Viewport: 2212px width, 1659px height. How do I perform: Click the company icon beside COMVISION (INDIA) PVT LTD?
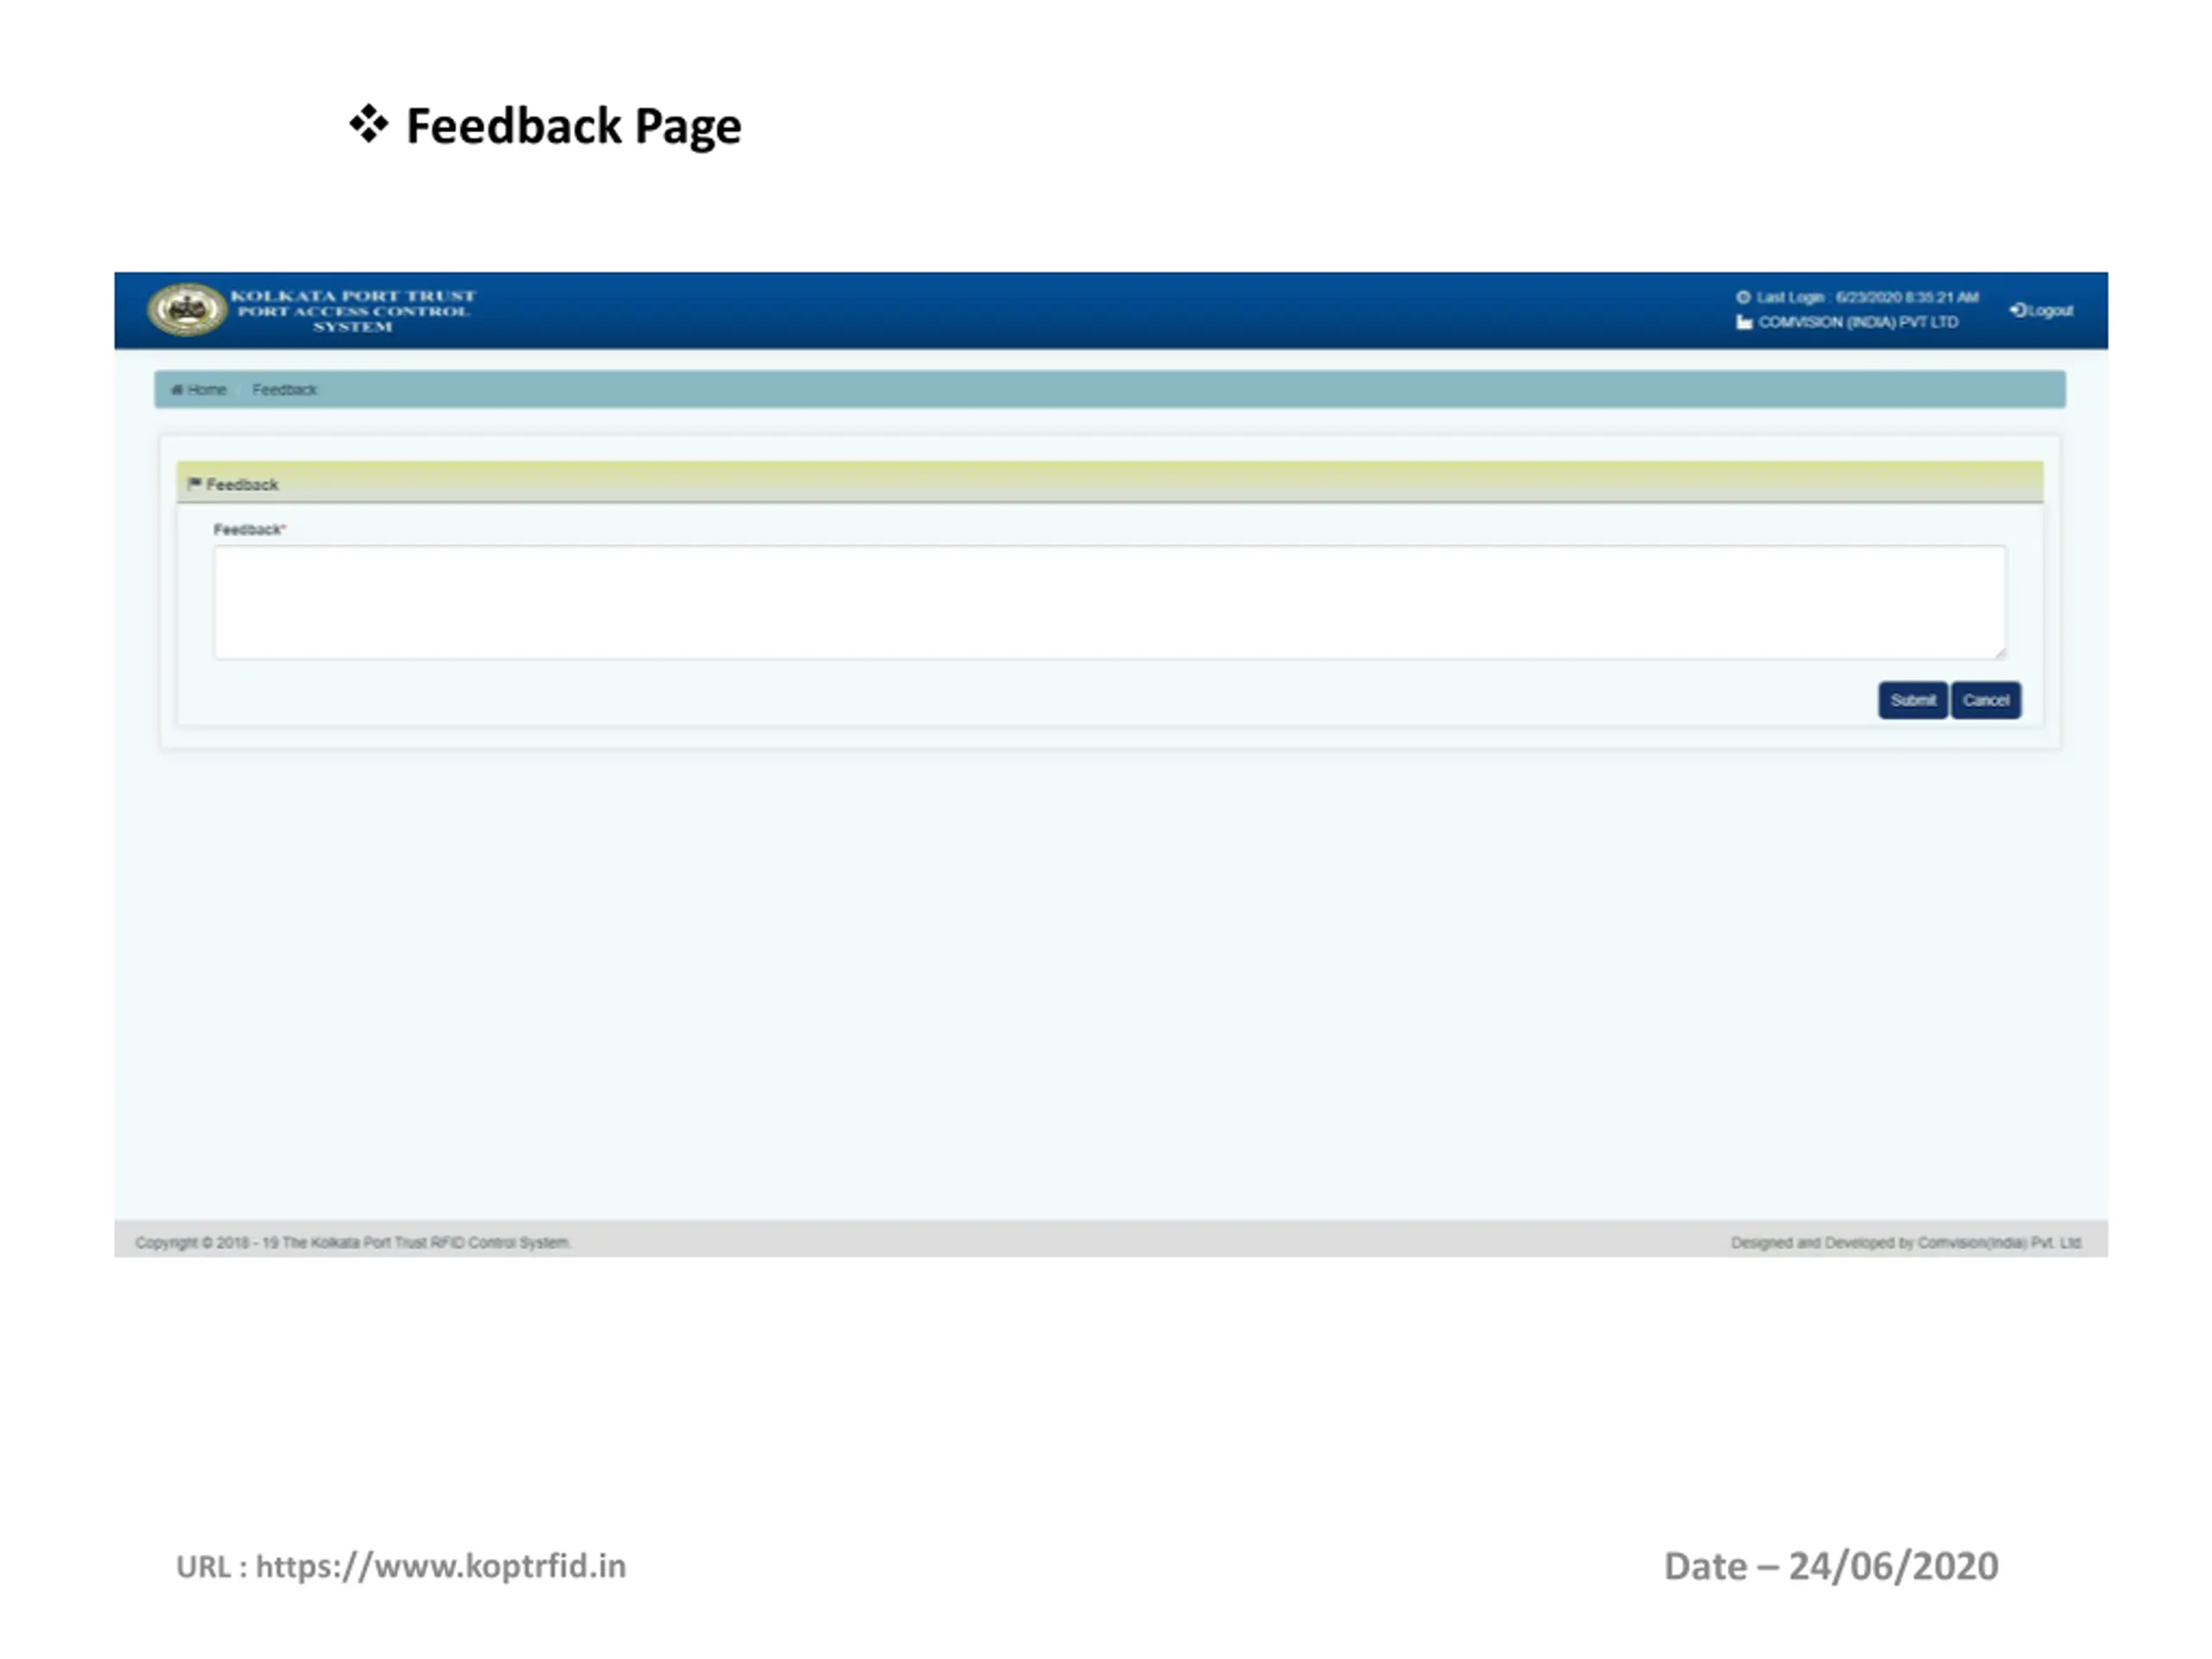pos(1744,322)
